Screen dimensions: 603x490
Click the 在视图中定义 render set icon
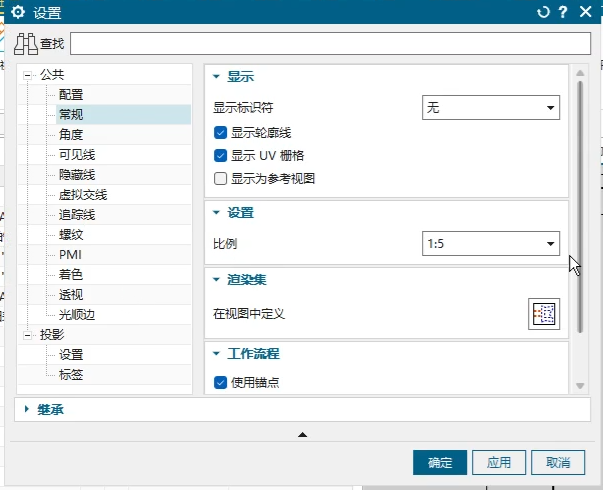pos(544,314)
